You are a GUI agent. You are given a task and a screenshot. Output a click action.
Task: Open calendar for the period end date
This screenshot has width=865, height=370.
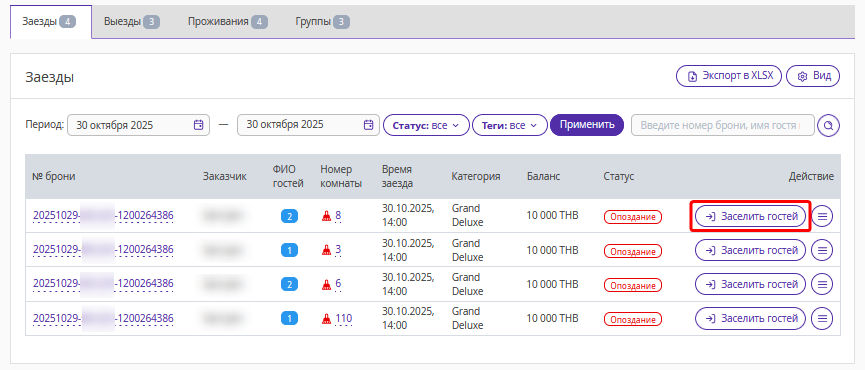369,125
